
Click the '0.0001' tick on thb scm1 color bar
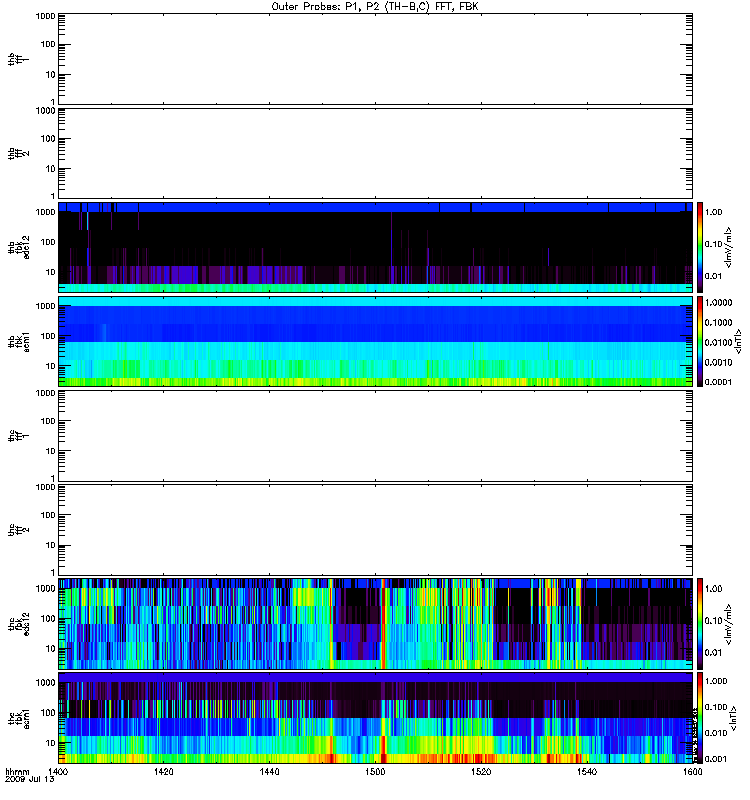point(718,382)
